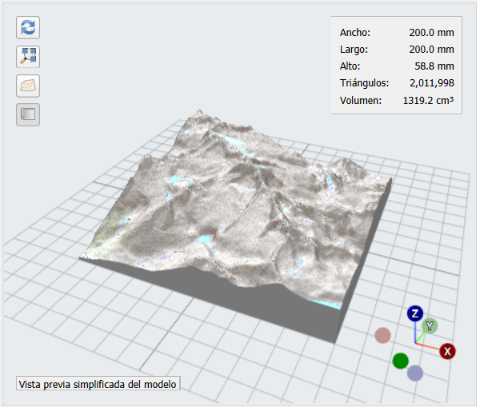Click the Alto value 58.8 mm

pos(434,66)
